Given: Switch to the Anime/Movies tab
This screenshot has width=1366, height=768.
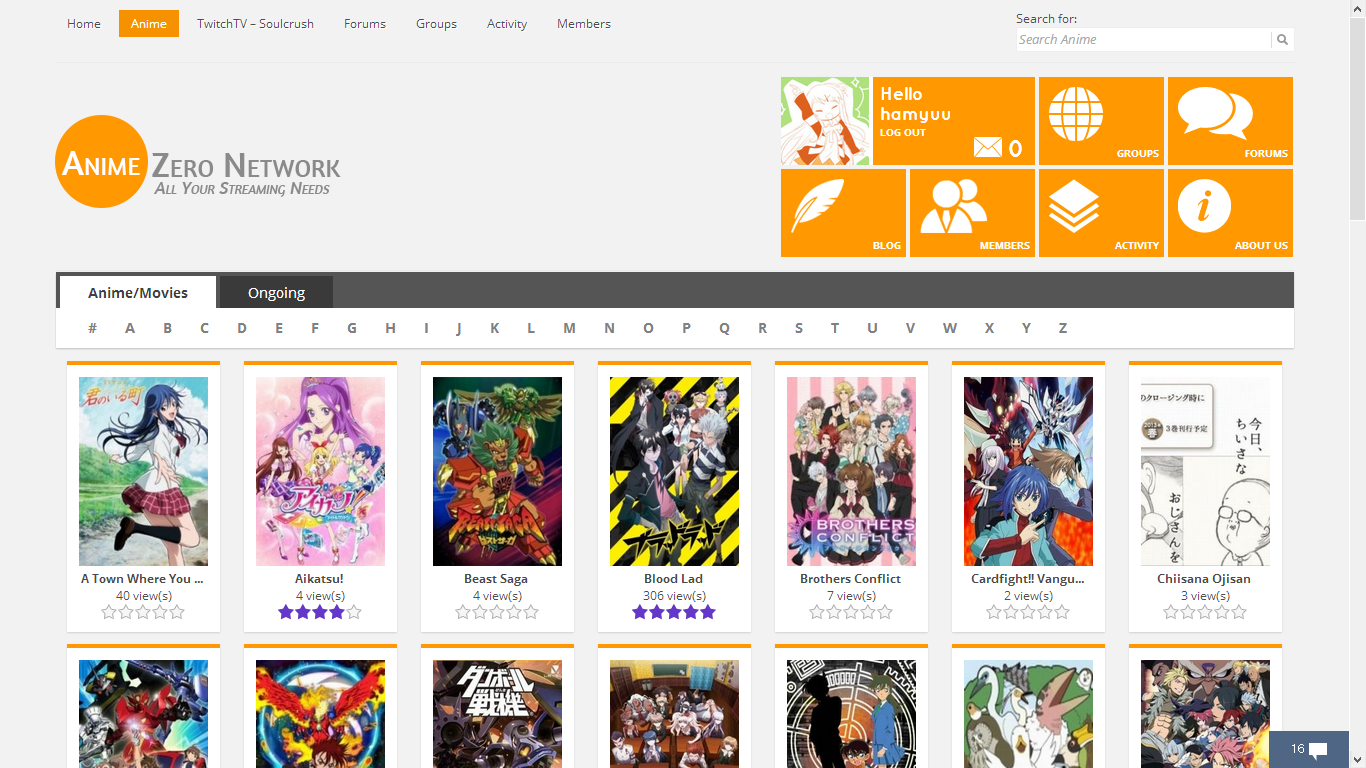Looking at the screenshot, I should [138, 292].
